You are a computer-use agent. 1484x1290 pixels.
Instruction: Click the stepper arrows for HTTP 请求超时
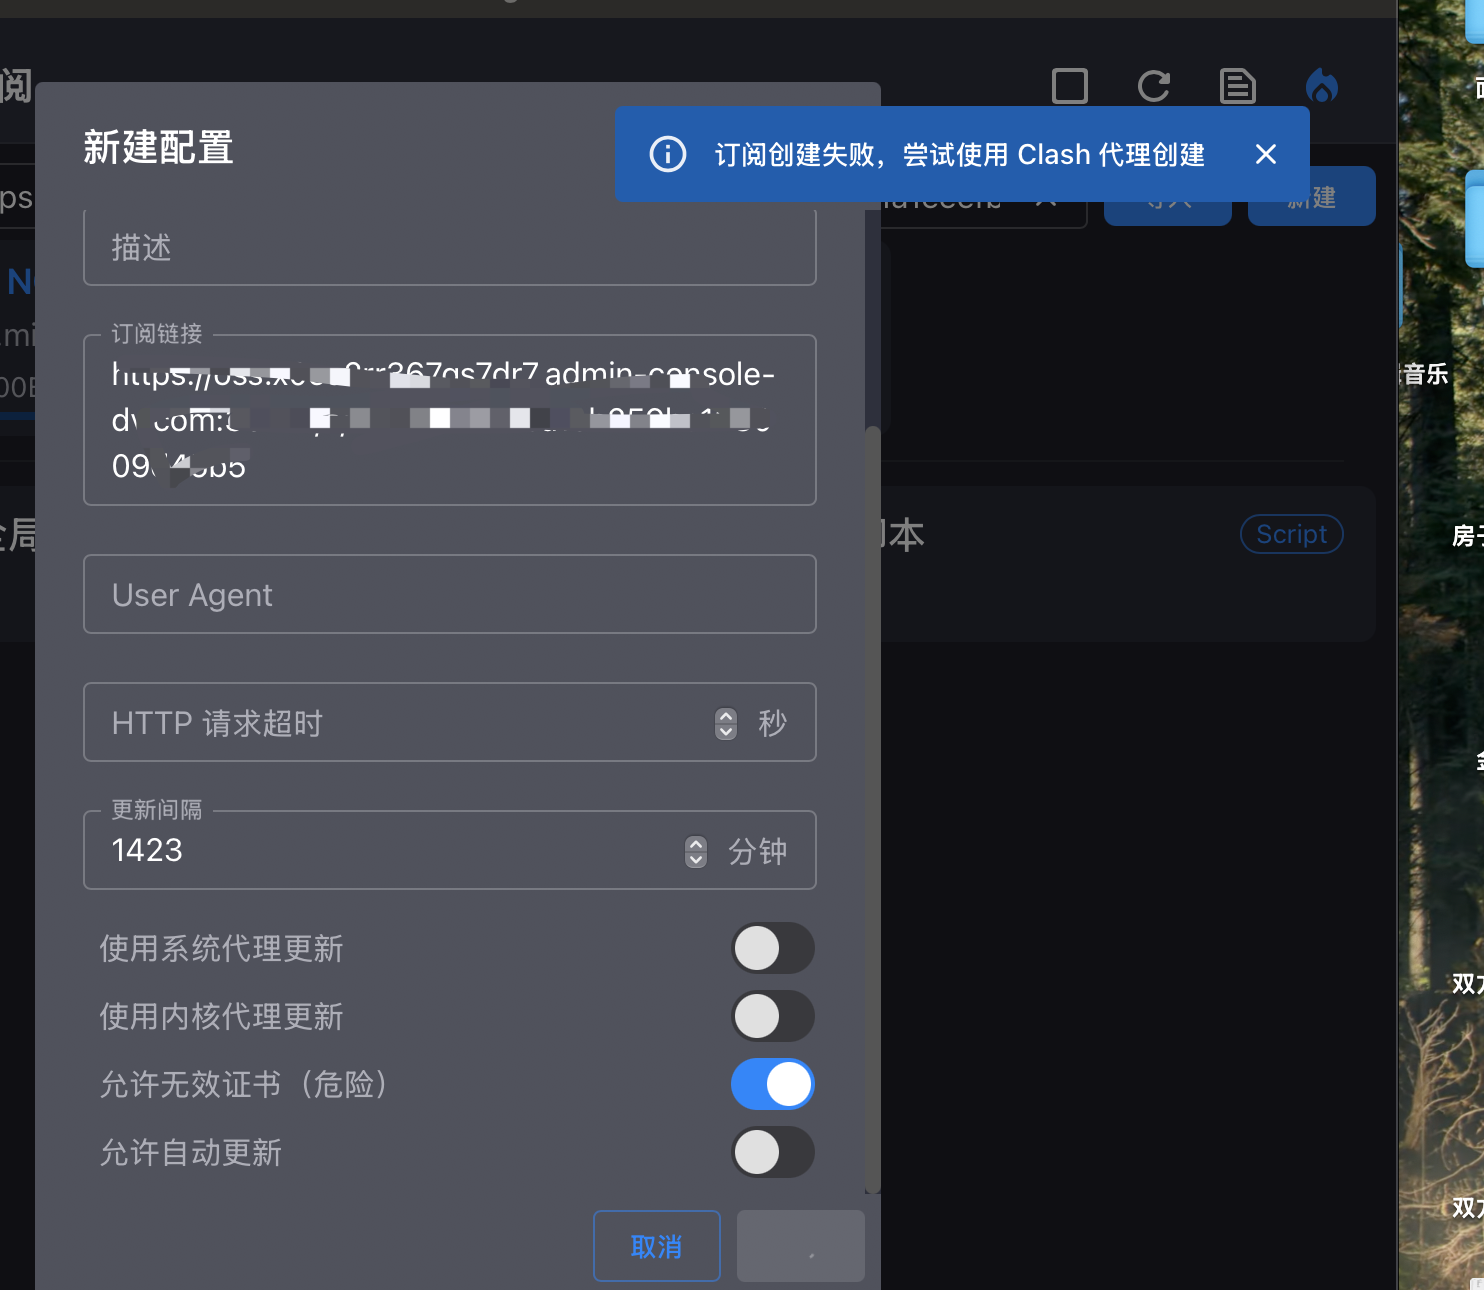(x=726, y=723)
